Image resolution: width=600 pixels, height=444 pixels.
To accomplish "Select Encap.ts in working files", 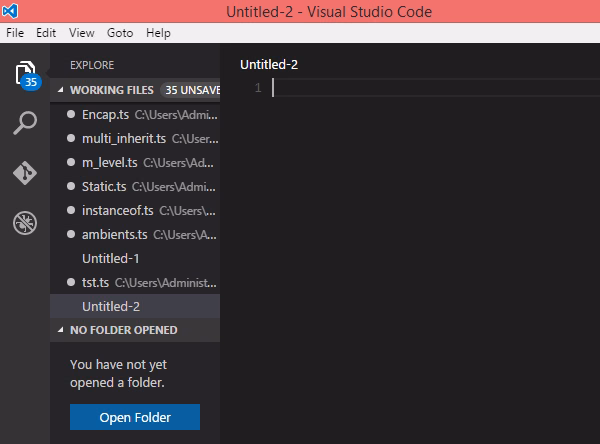I will pyautogui.click(x=135, y=114).
